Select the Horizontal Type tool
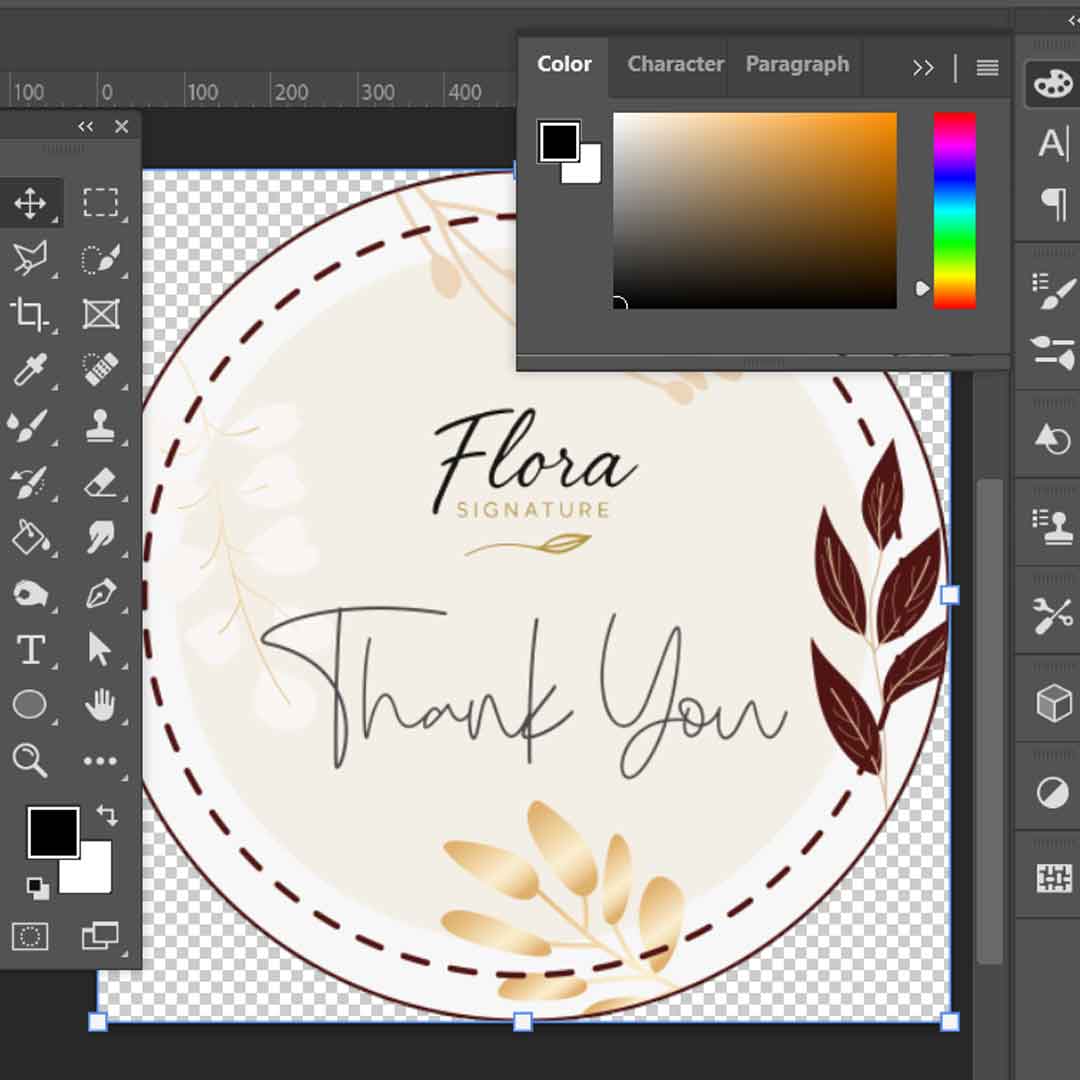The image size is (1080, 1080). click(30, 650)
